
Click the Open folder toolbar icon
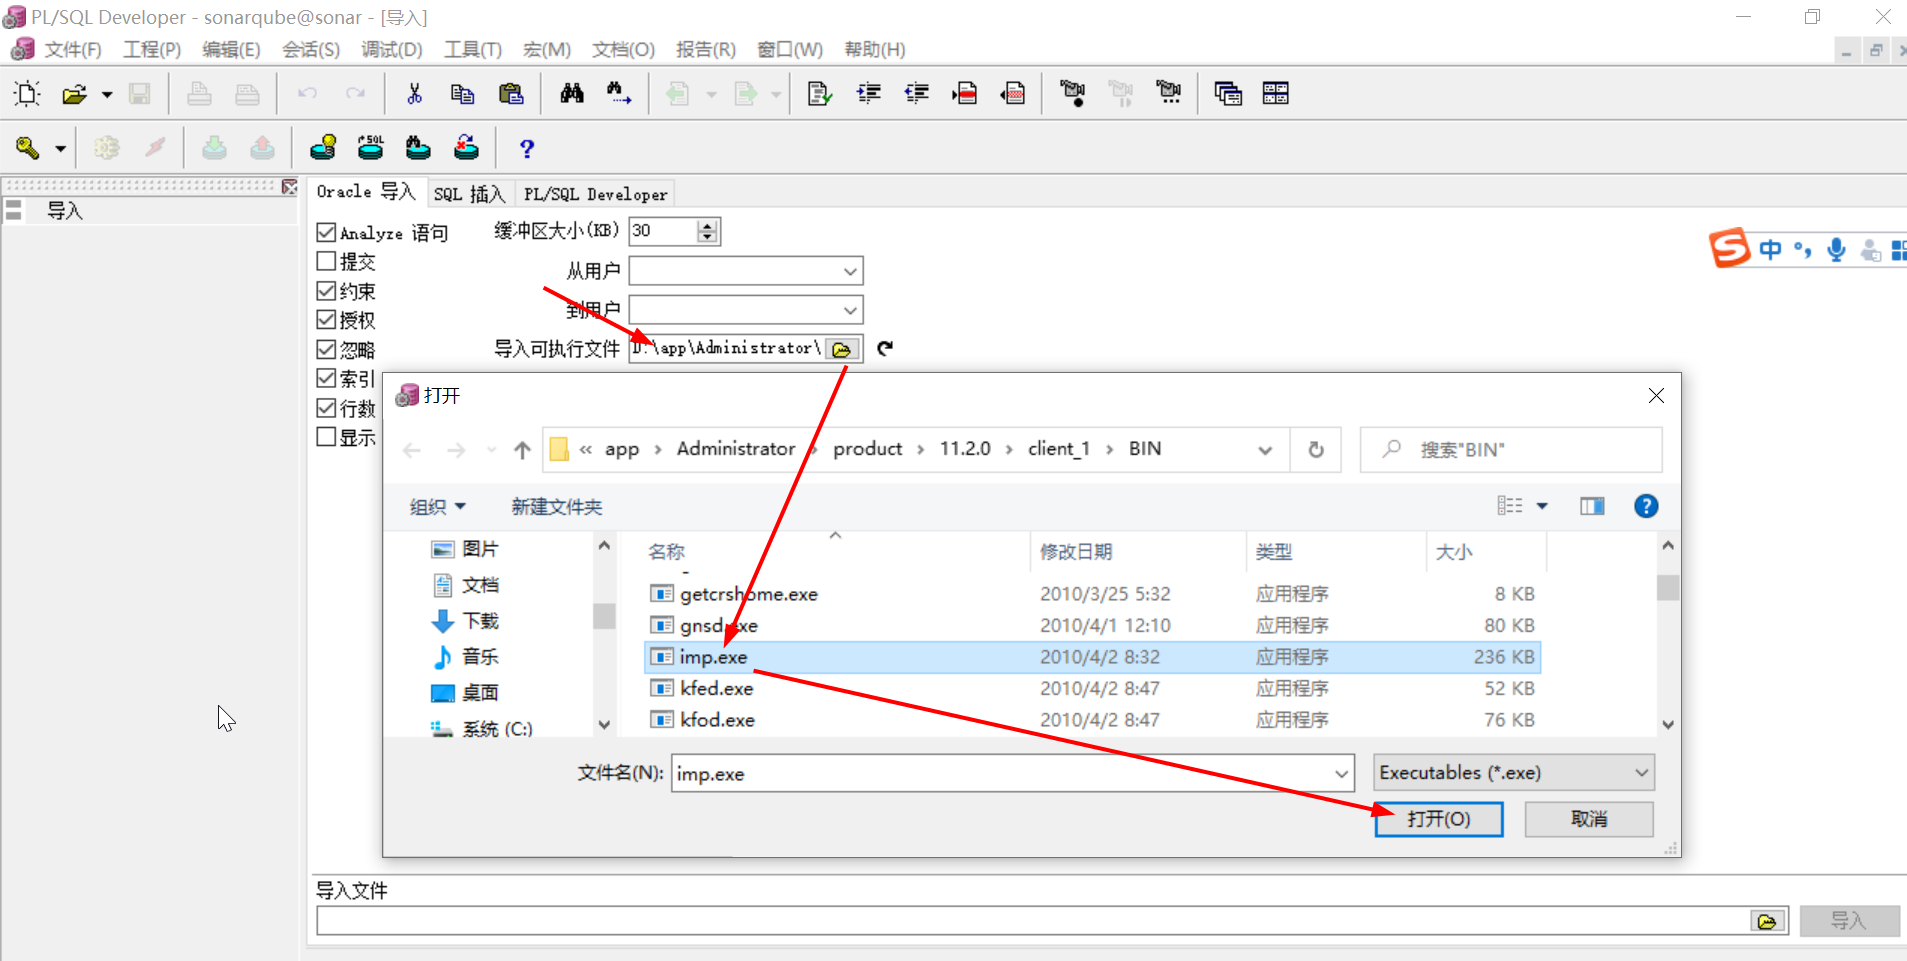pyautogui.click(x=74, y=94)
